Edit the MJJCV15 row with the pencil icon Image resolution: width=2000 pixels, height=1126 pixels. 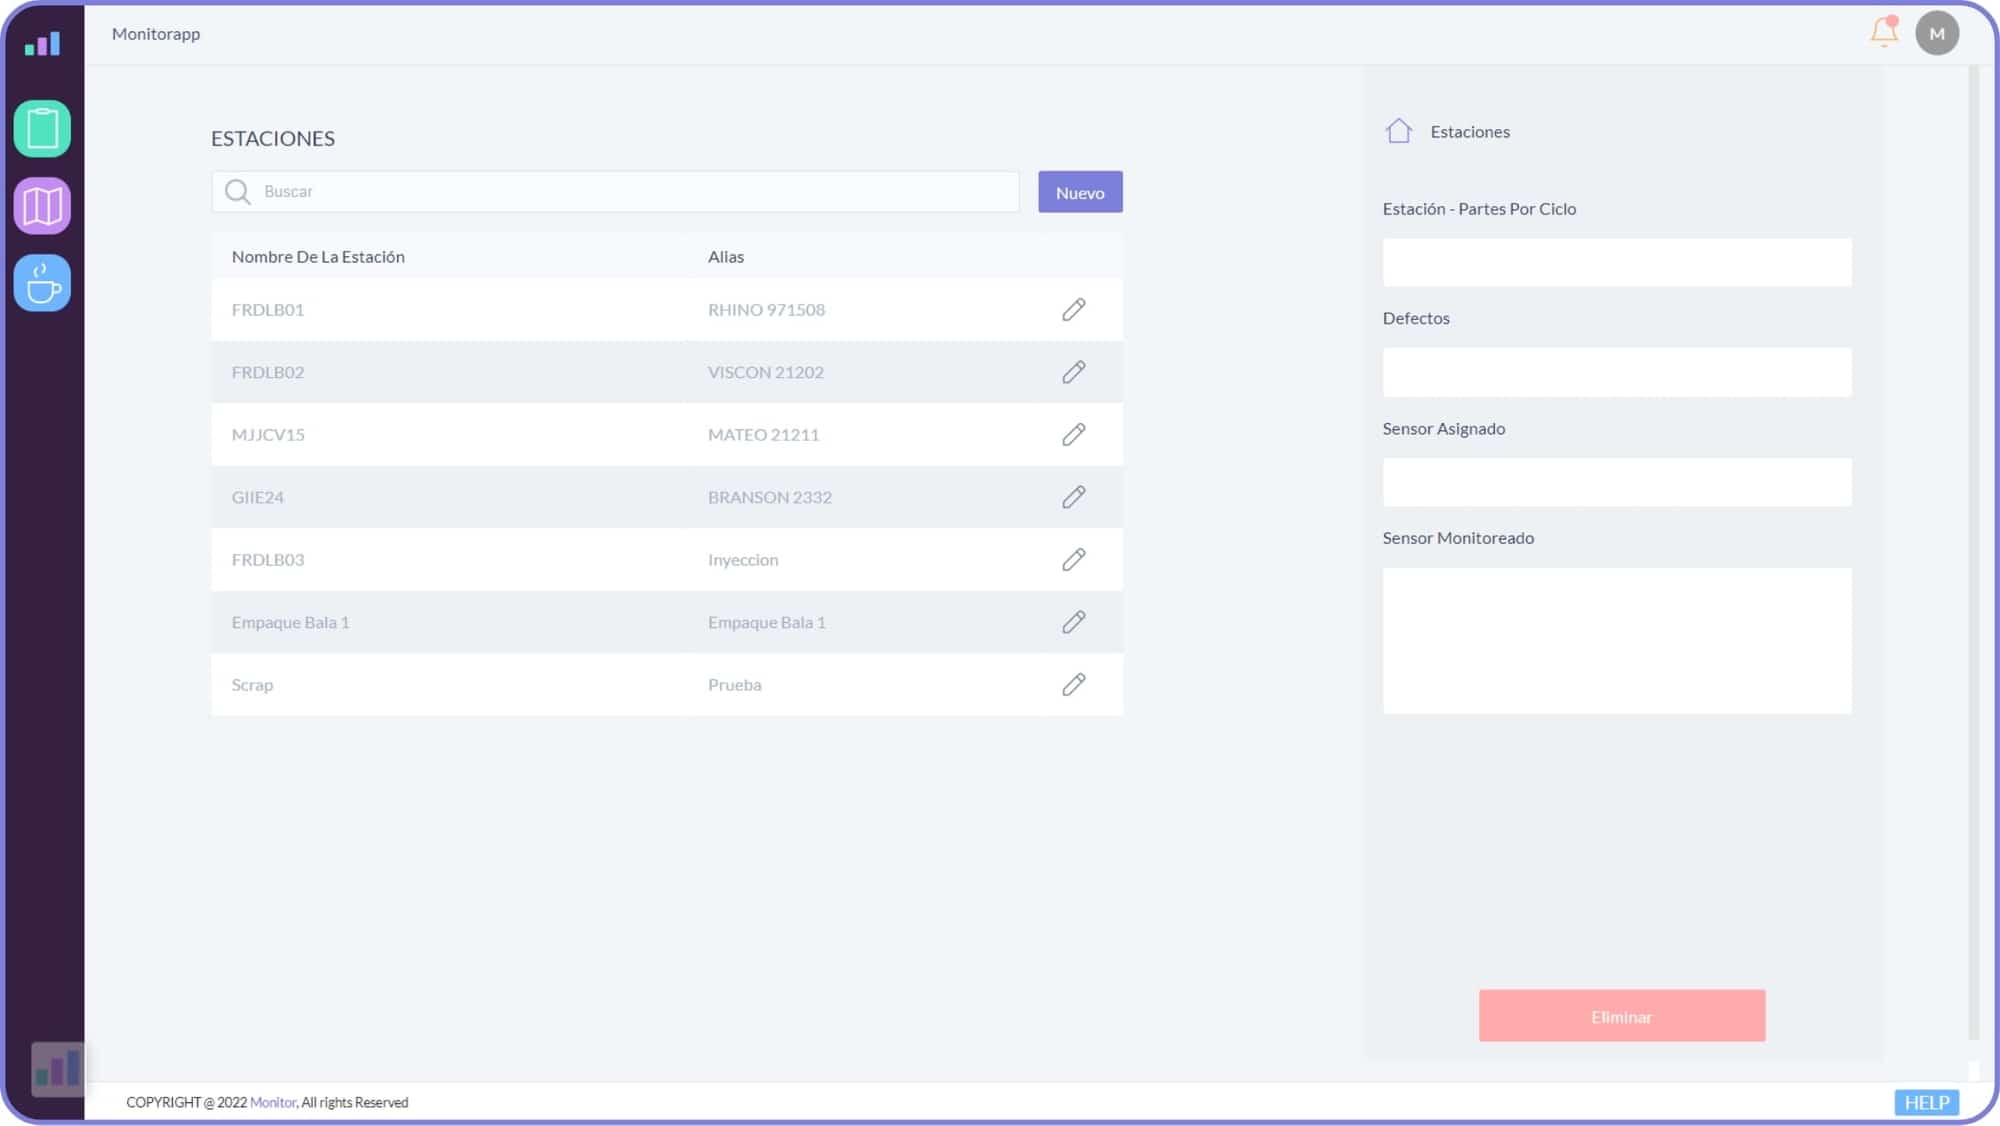coord(1073,435)
